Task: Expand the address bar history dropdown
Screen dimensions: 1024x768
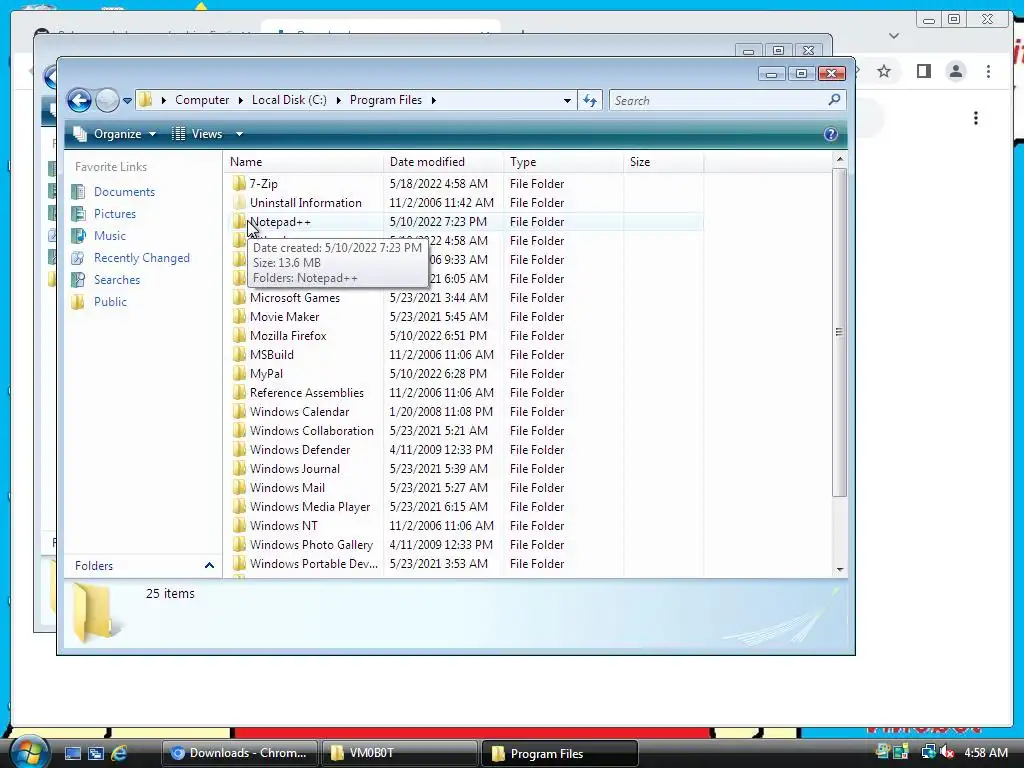Action: pyautogui.click(x=567, y=101)
